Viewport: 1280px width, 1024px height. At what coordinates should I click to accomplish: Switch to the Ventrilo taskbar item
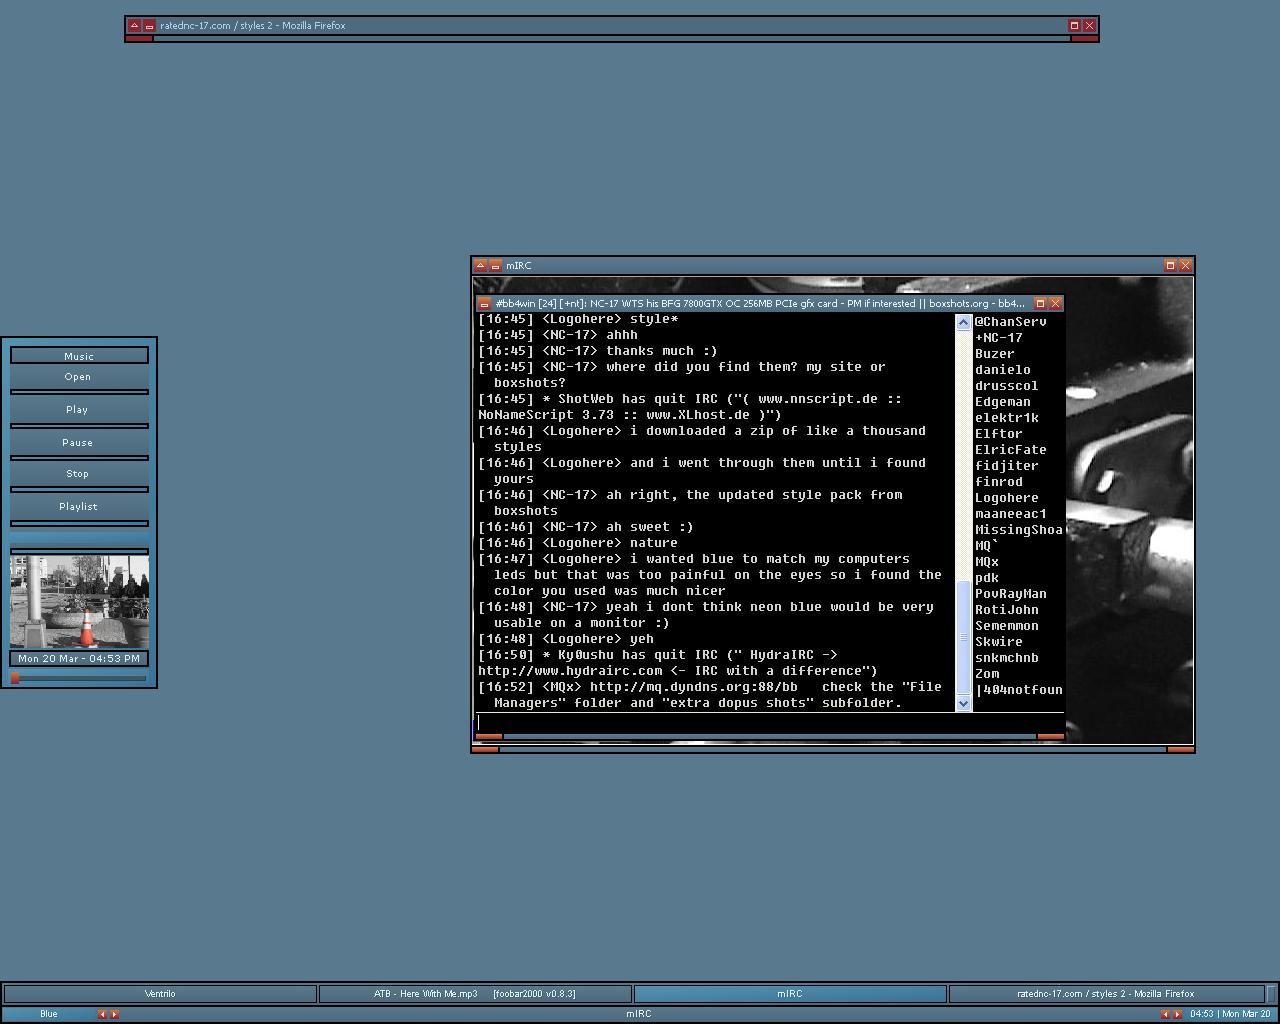click(160, 994)
